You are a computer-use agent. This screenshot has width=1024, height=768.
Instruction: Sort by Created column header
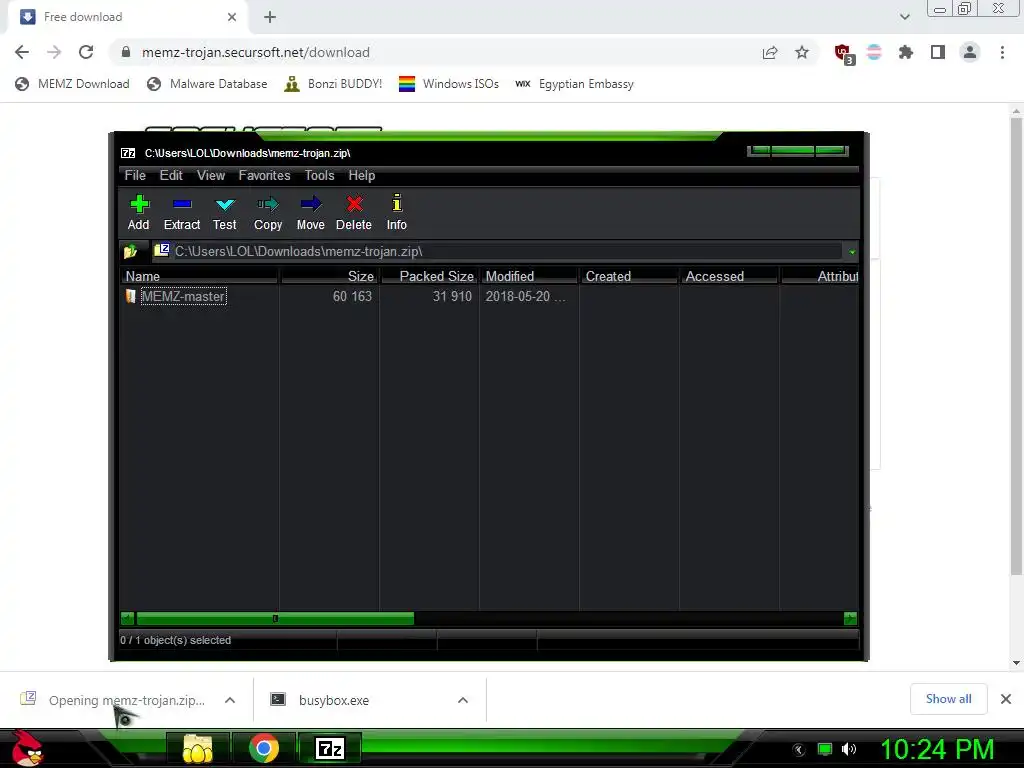(x=629, y=276)
